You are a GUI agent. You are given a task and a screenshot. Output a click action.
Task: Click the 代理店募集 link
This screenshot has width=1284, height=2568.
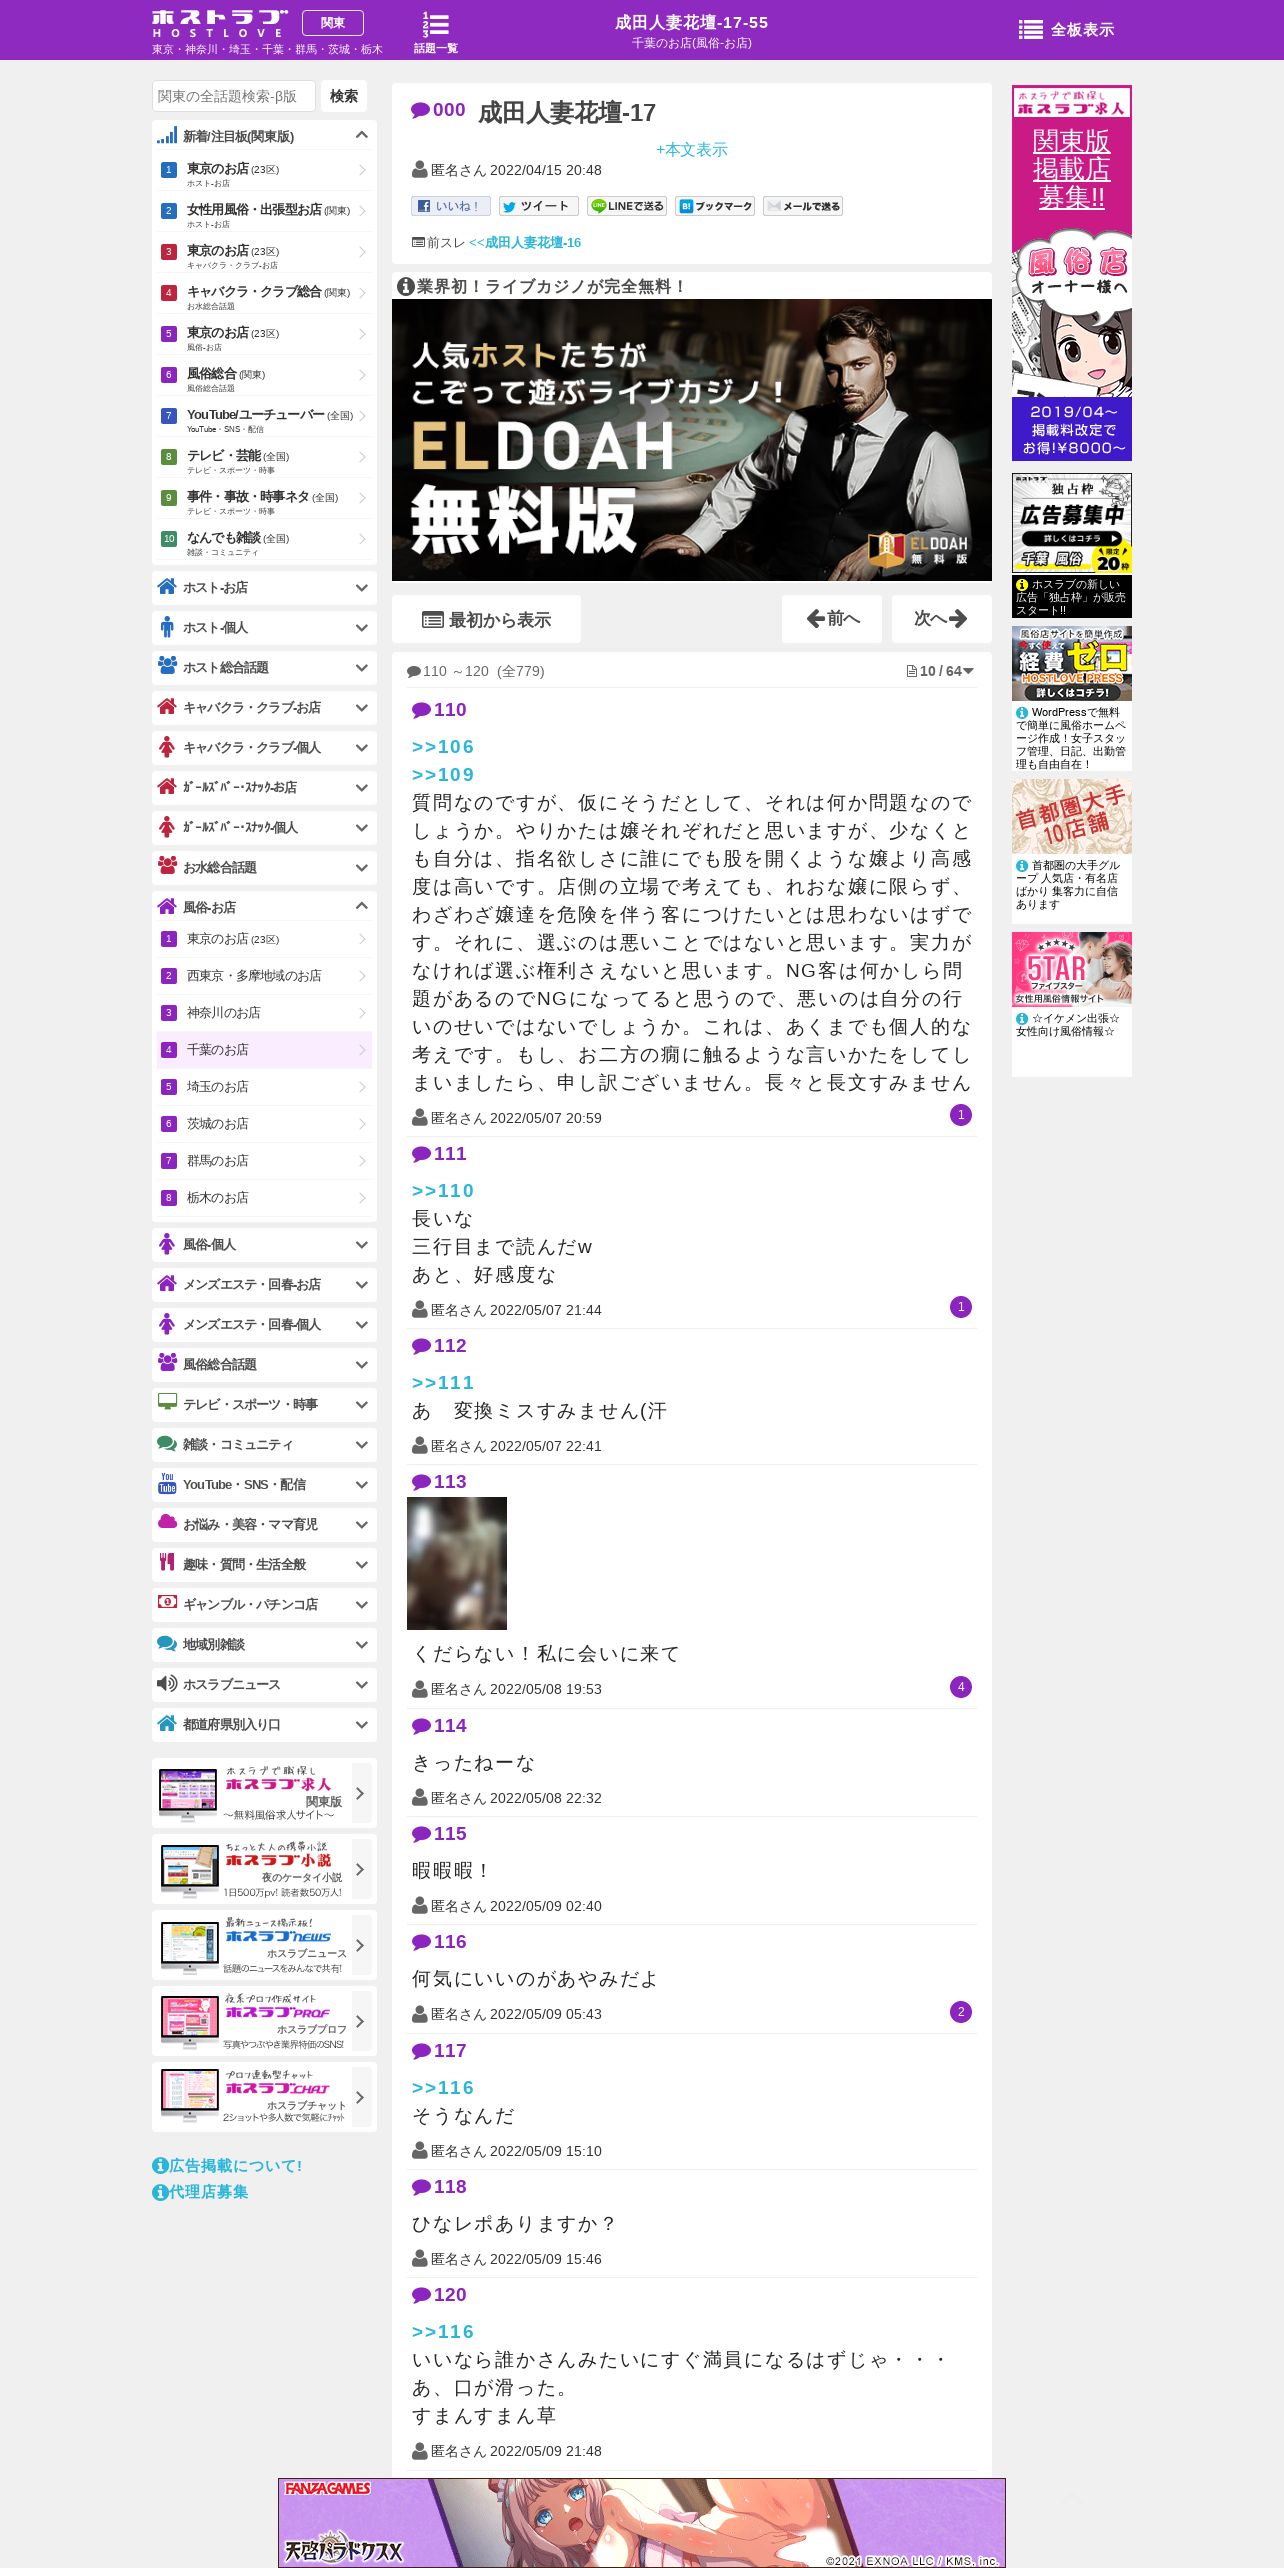point(208,2191)
